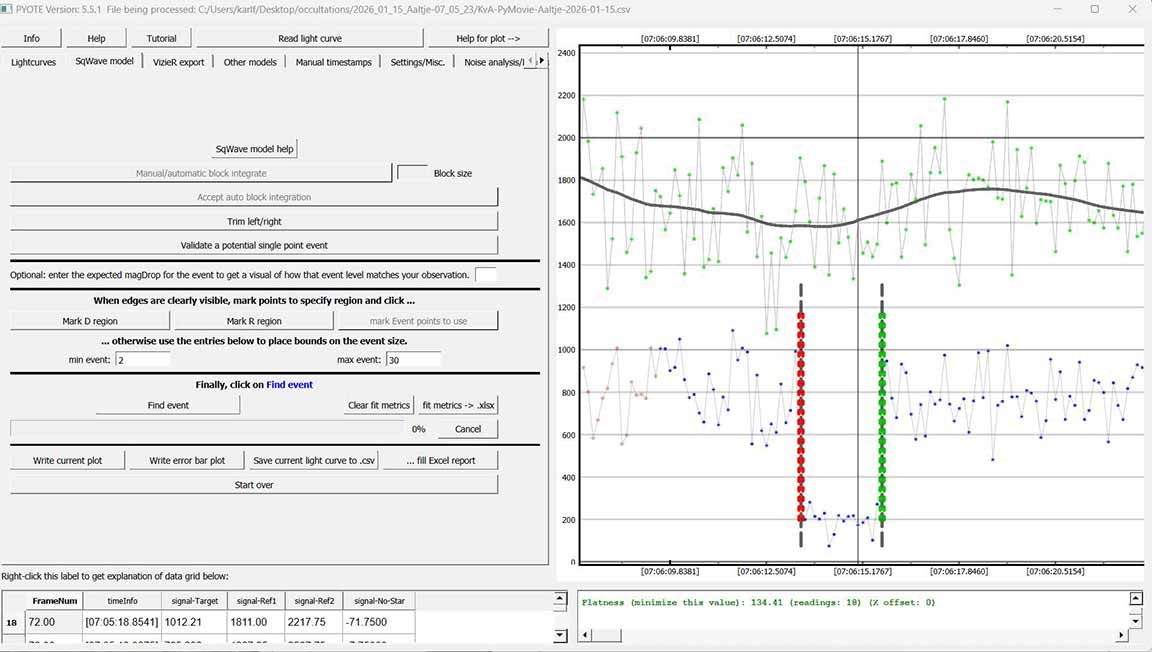Click Trim left/right button

(x=254, y=221)
